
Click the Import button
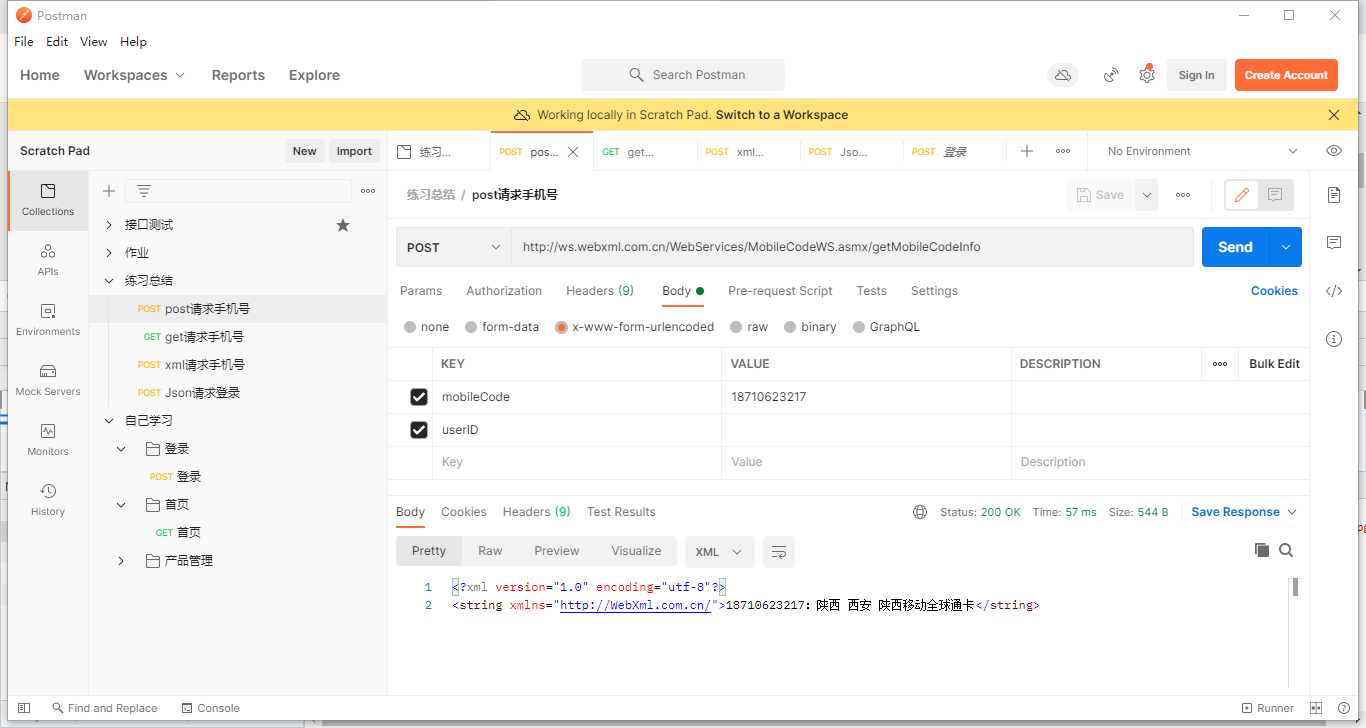tap(354, 151)
